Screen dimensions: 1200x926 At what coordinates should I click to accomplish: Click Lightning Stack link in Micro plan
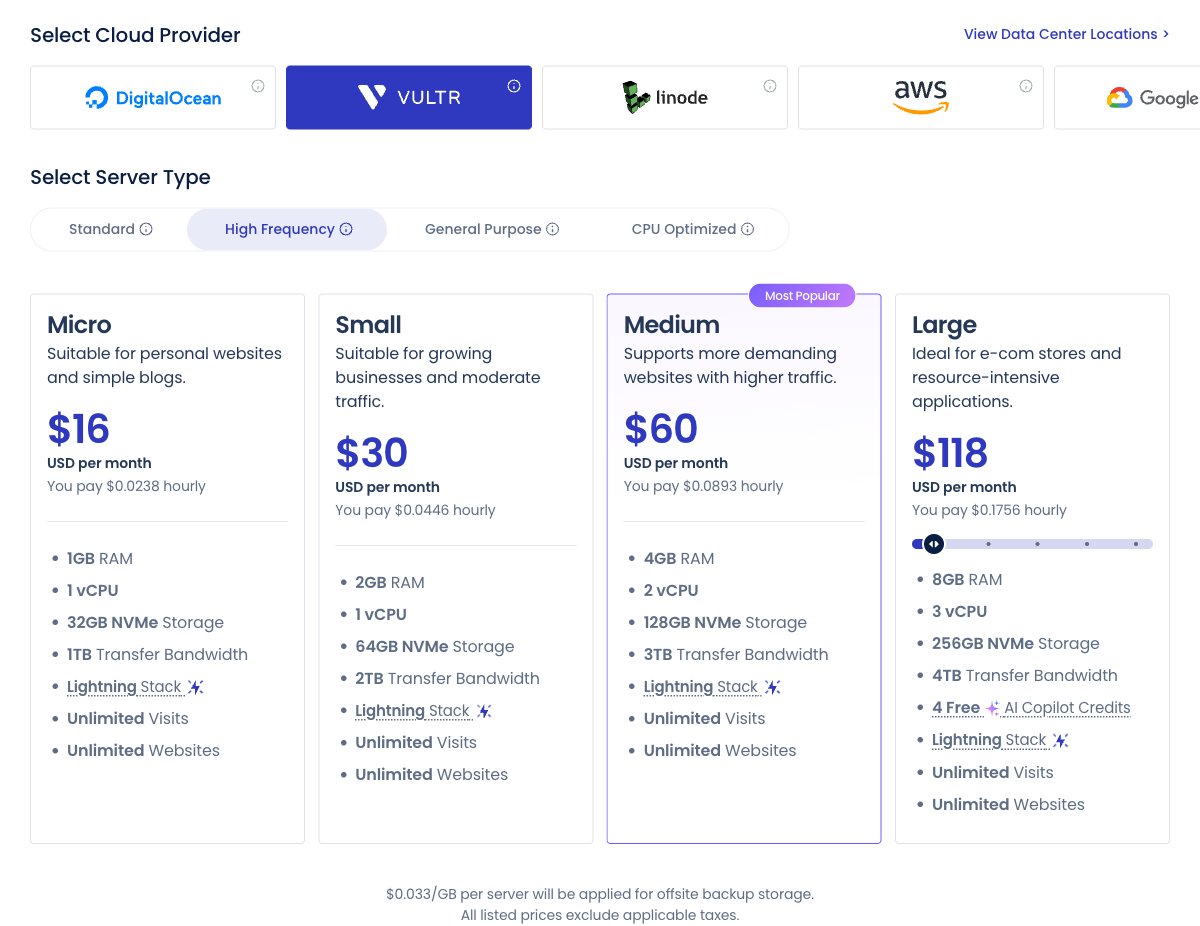click(124, 687)
